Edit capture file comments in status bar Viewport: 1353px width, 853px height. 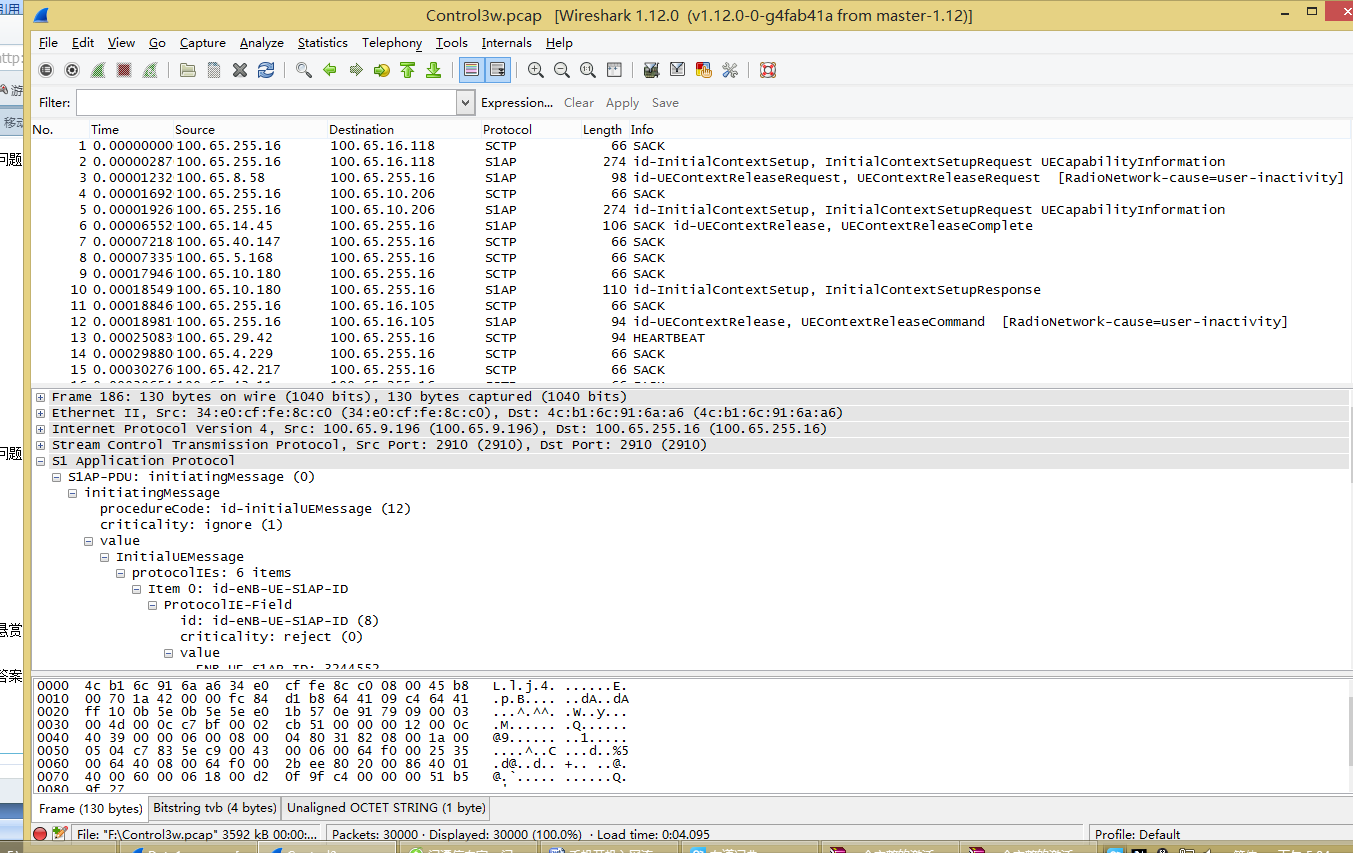point(60,834)
